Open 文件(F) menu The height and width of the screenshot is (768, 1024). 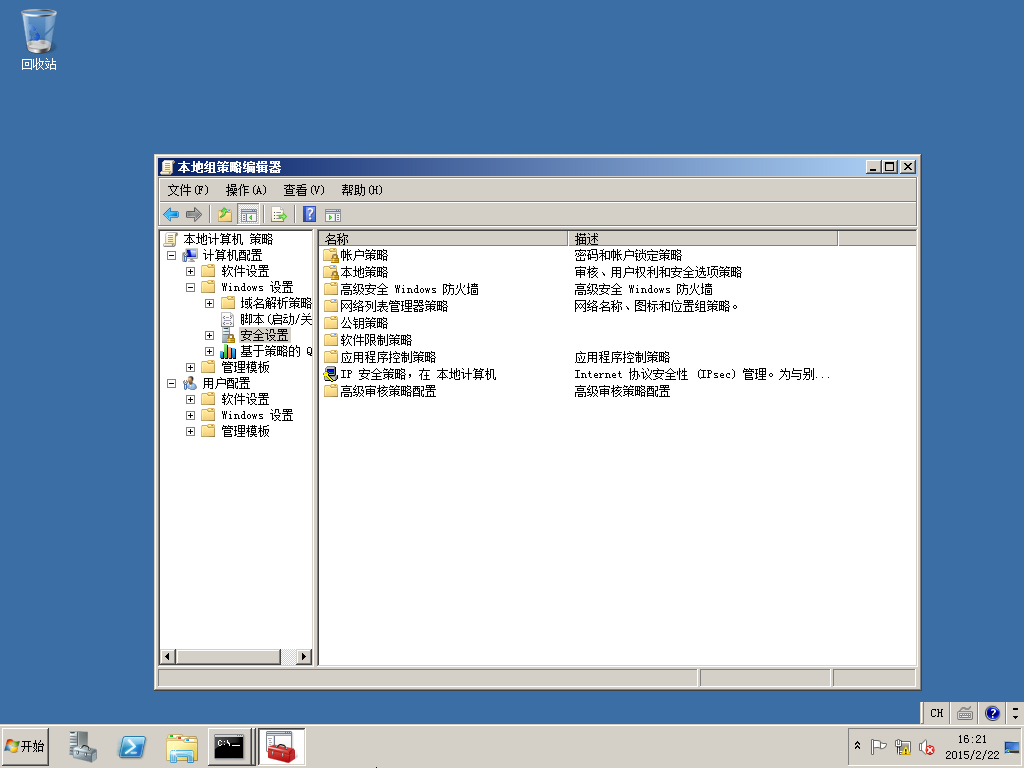(187, 190)
